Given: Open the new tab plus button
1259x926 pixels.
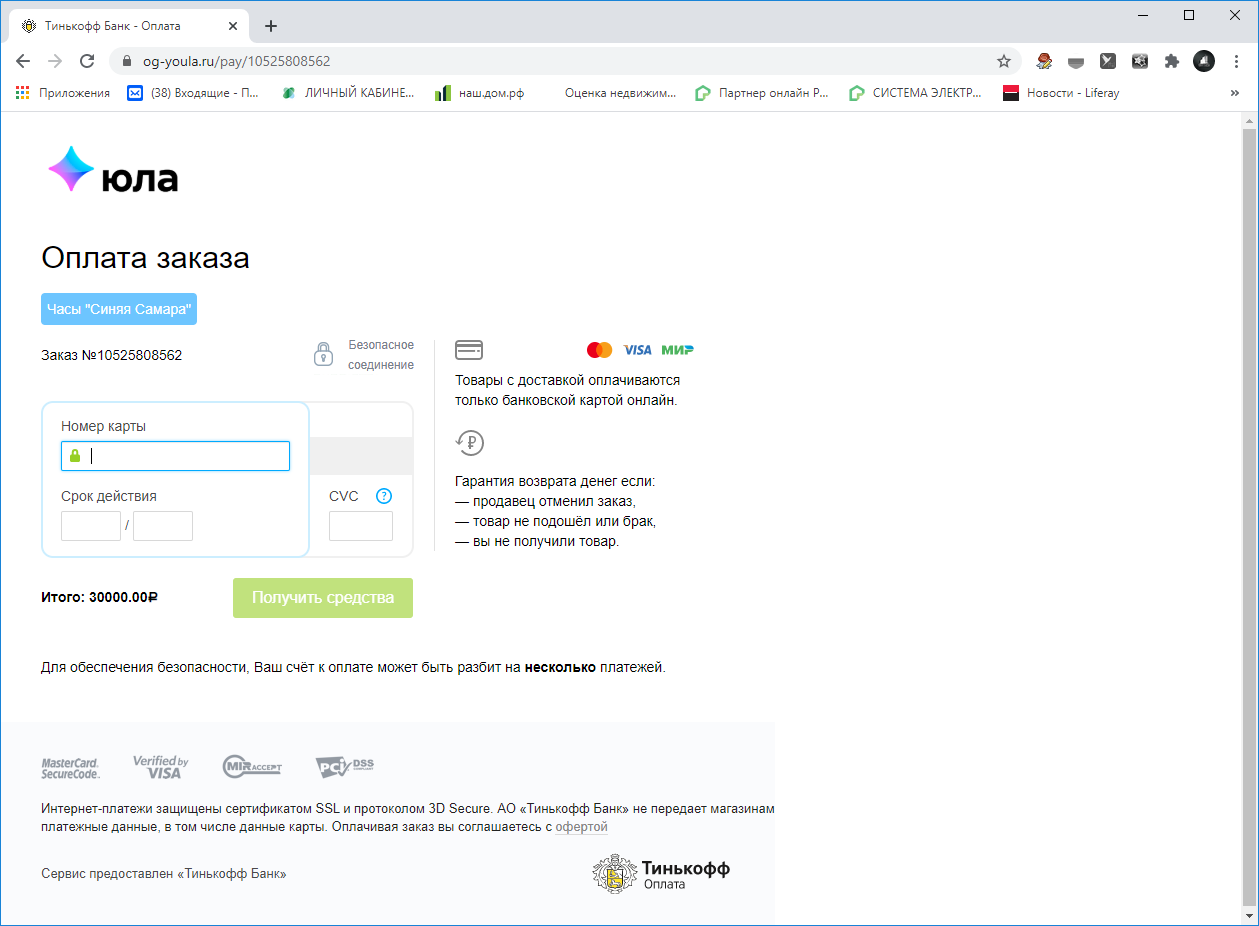Looking at the screenshot, I should (x=270, y=26).
